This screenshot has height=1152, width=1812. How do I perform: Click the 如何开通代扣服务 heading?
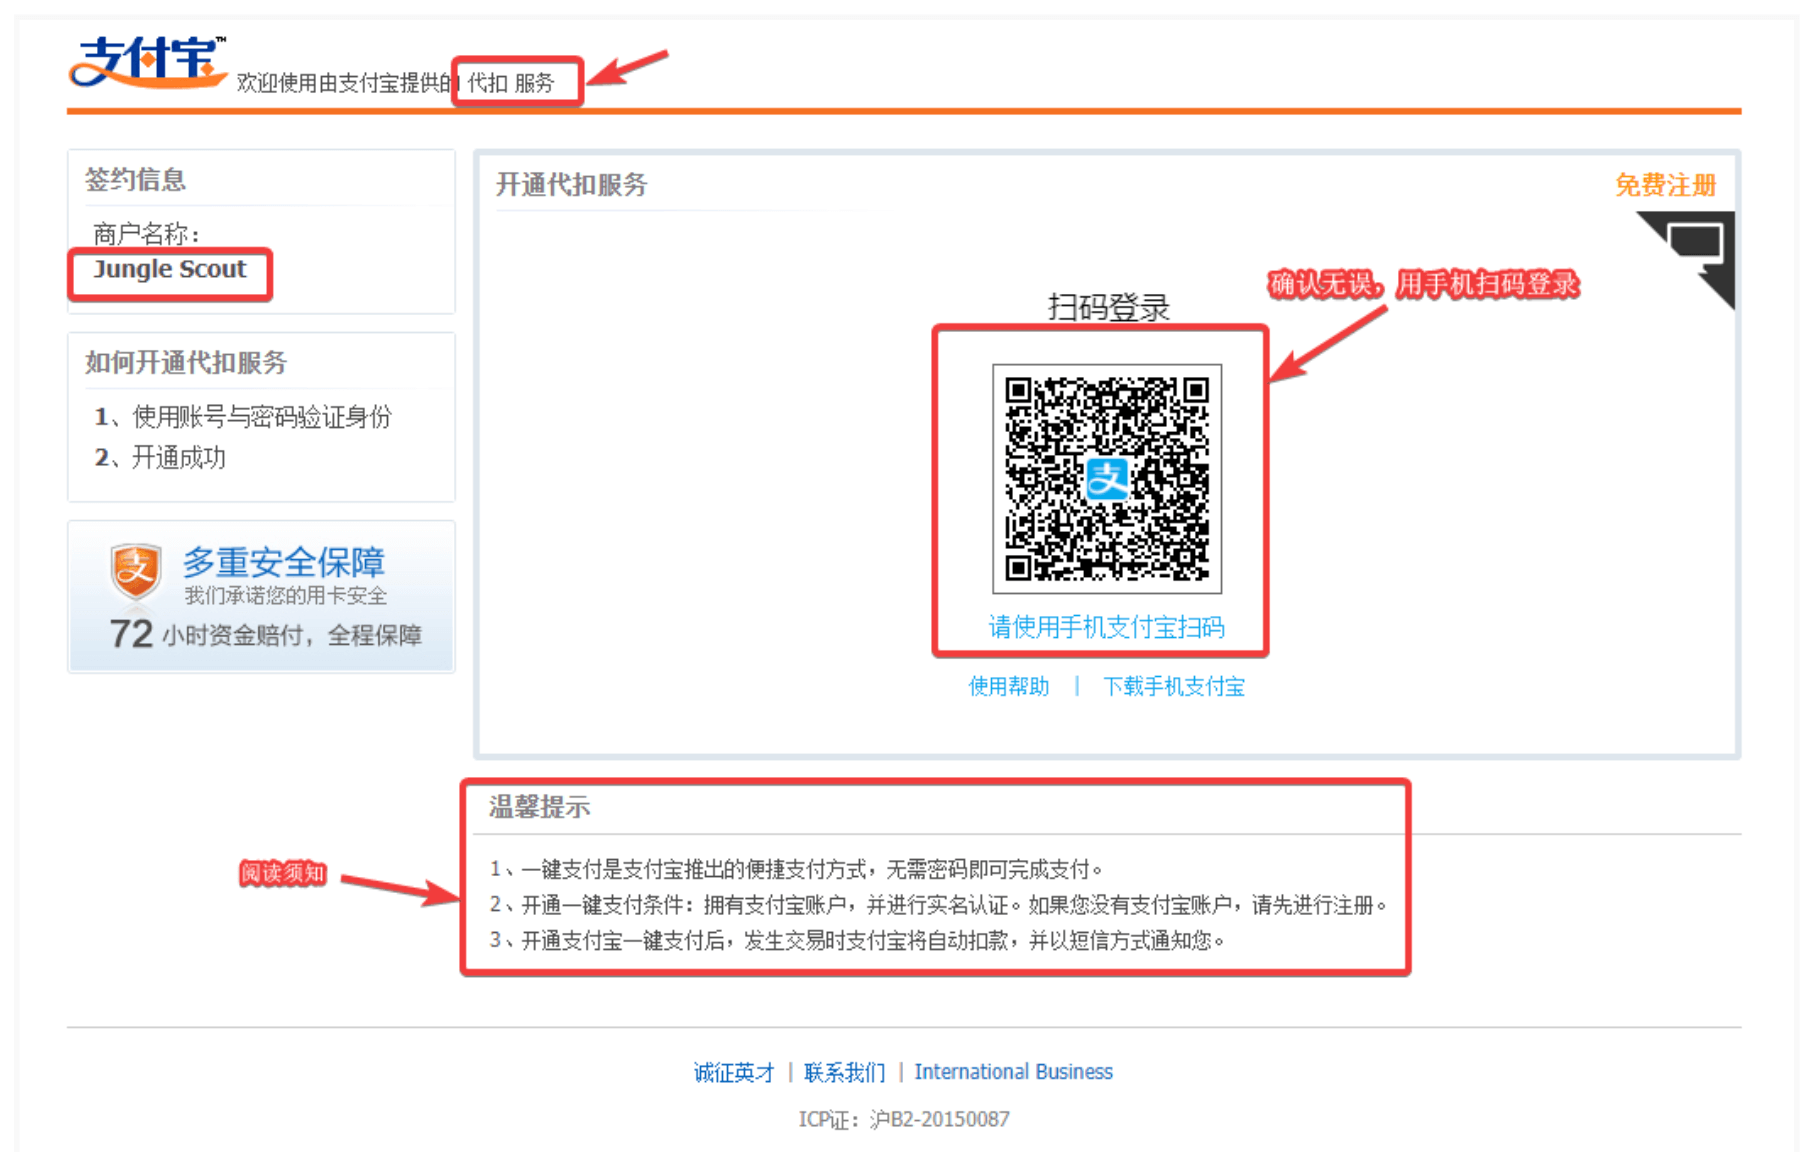pos(186,362)
